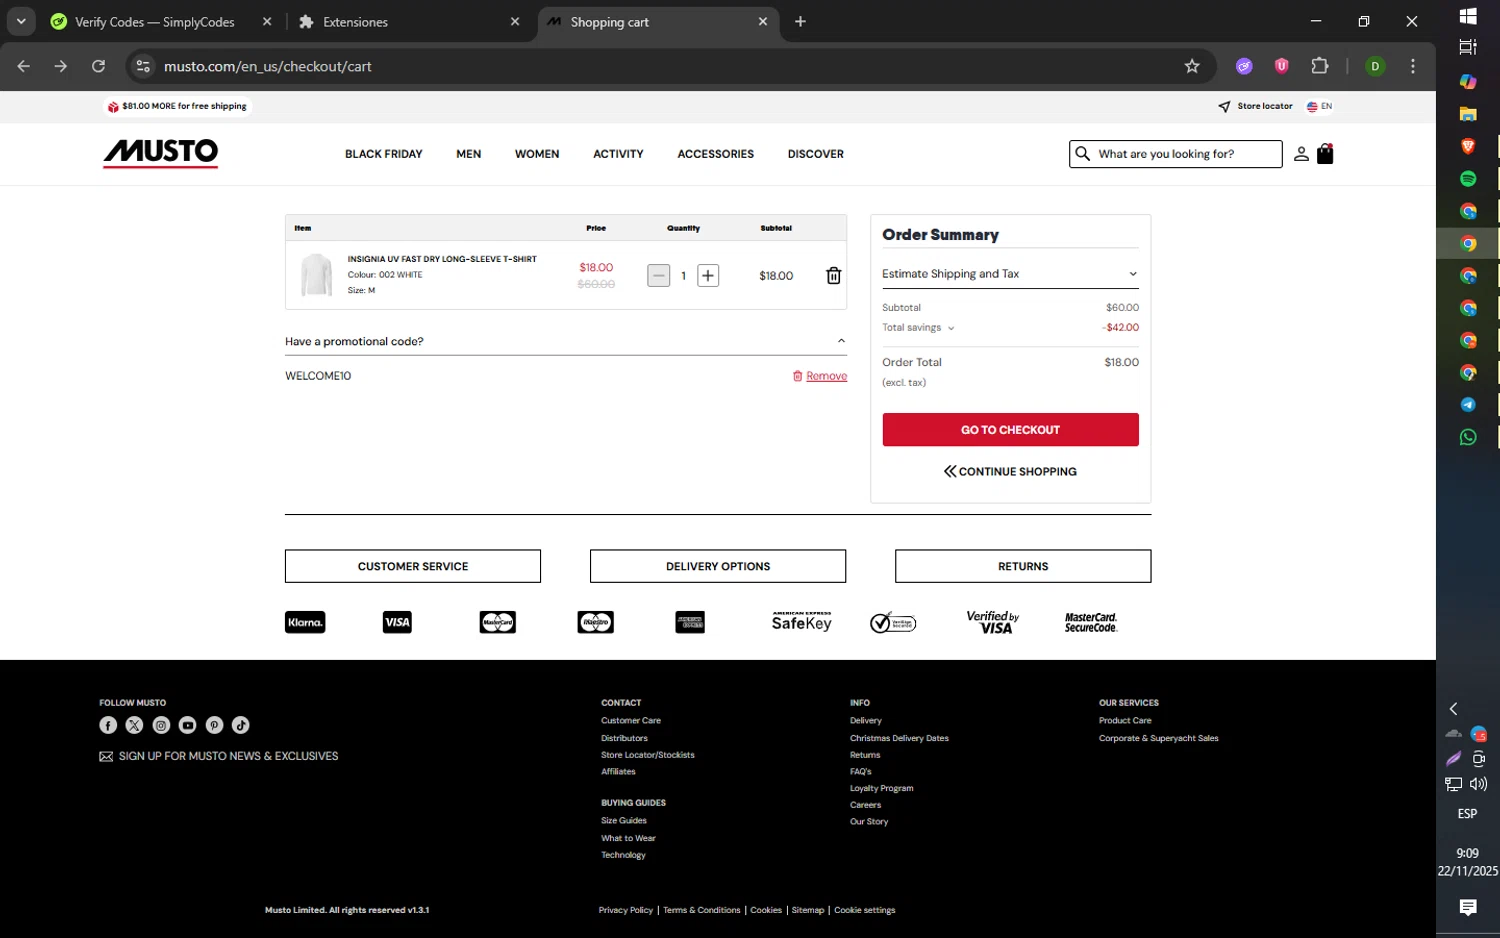Sign up for Musto news & exclusives

[x=219, y=756]
